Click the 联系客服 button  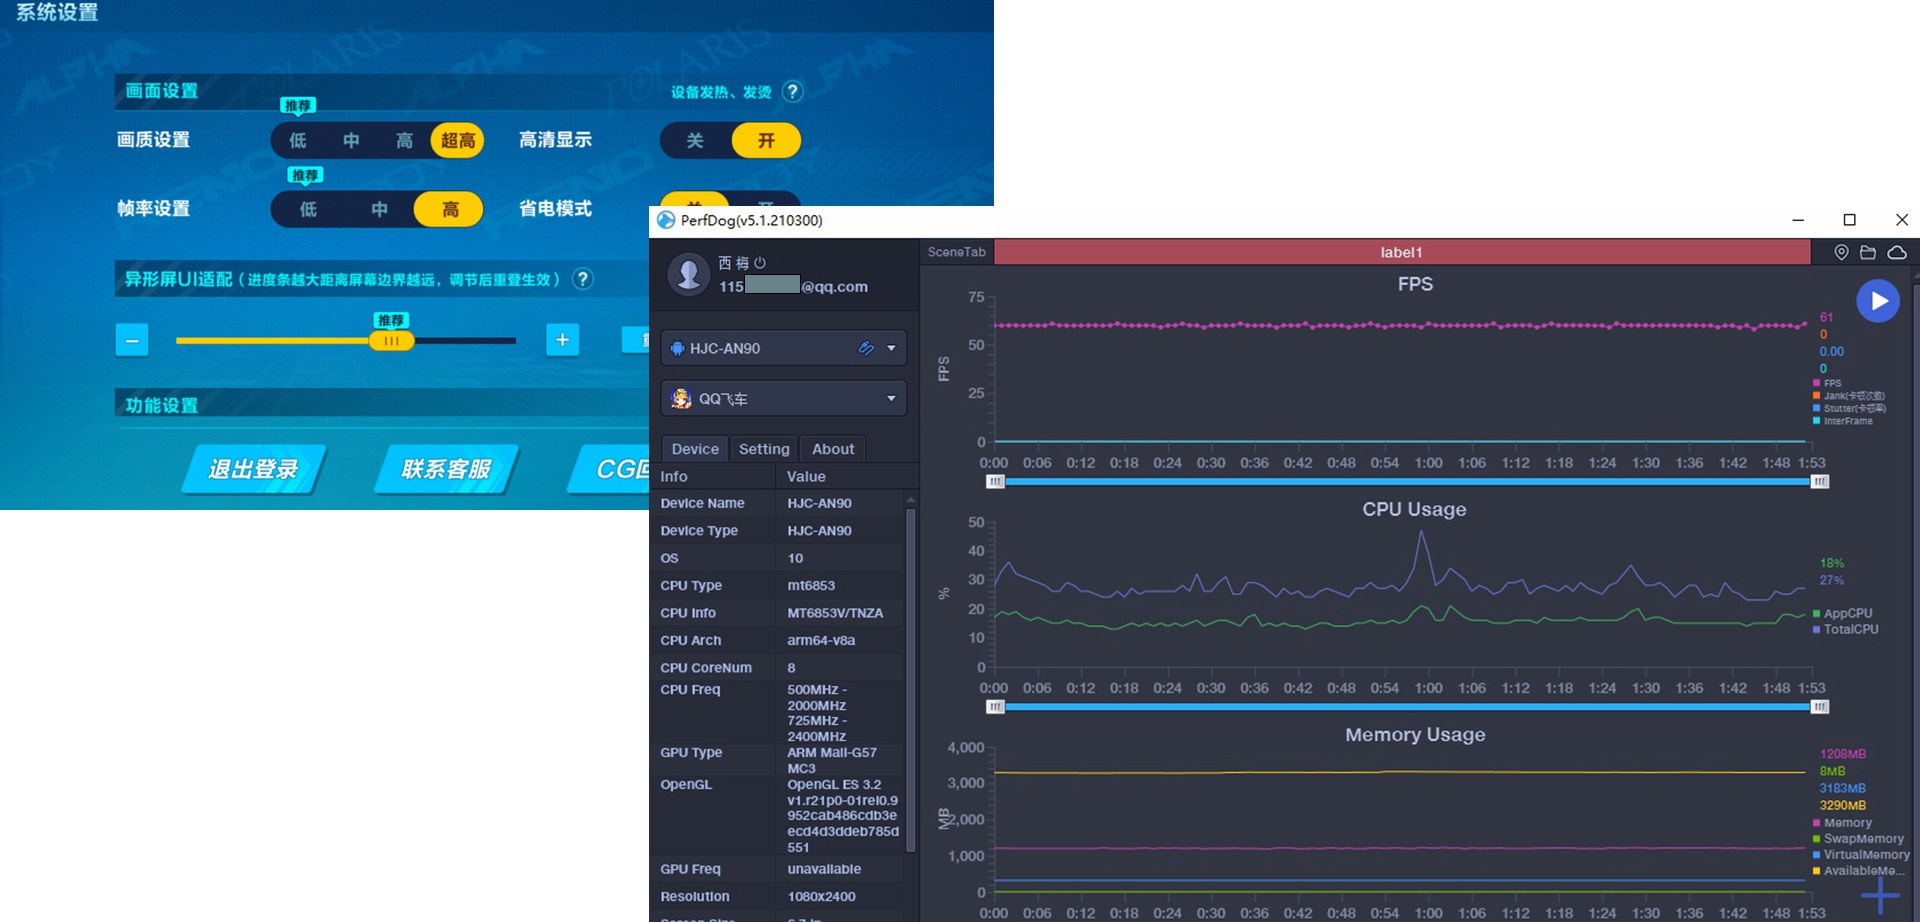coord(446,469)
